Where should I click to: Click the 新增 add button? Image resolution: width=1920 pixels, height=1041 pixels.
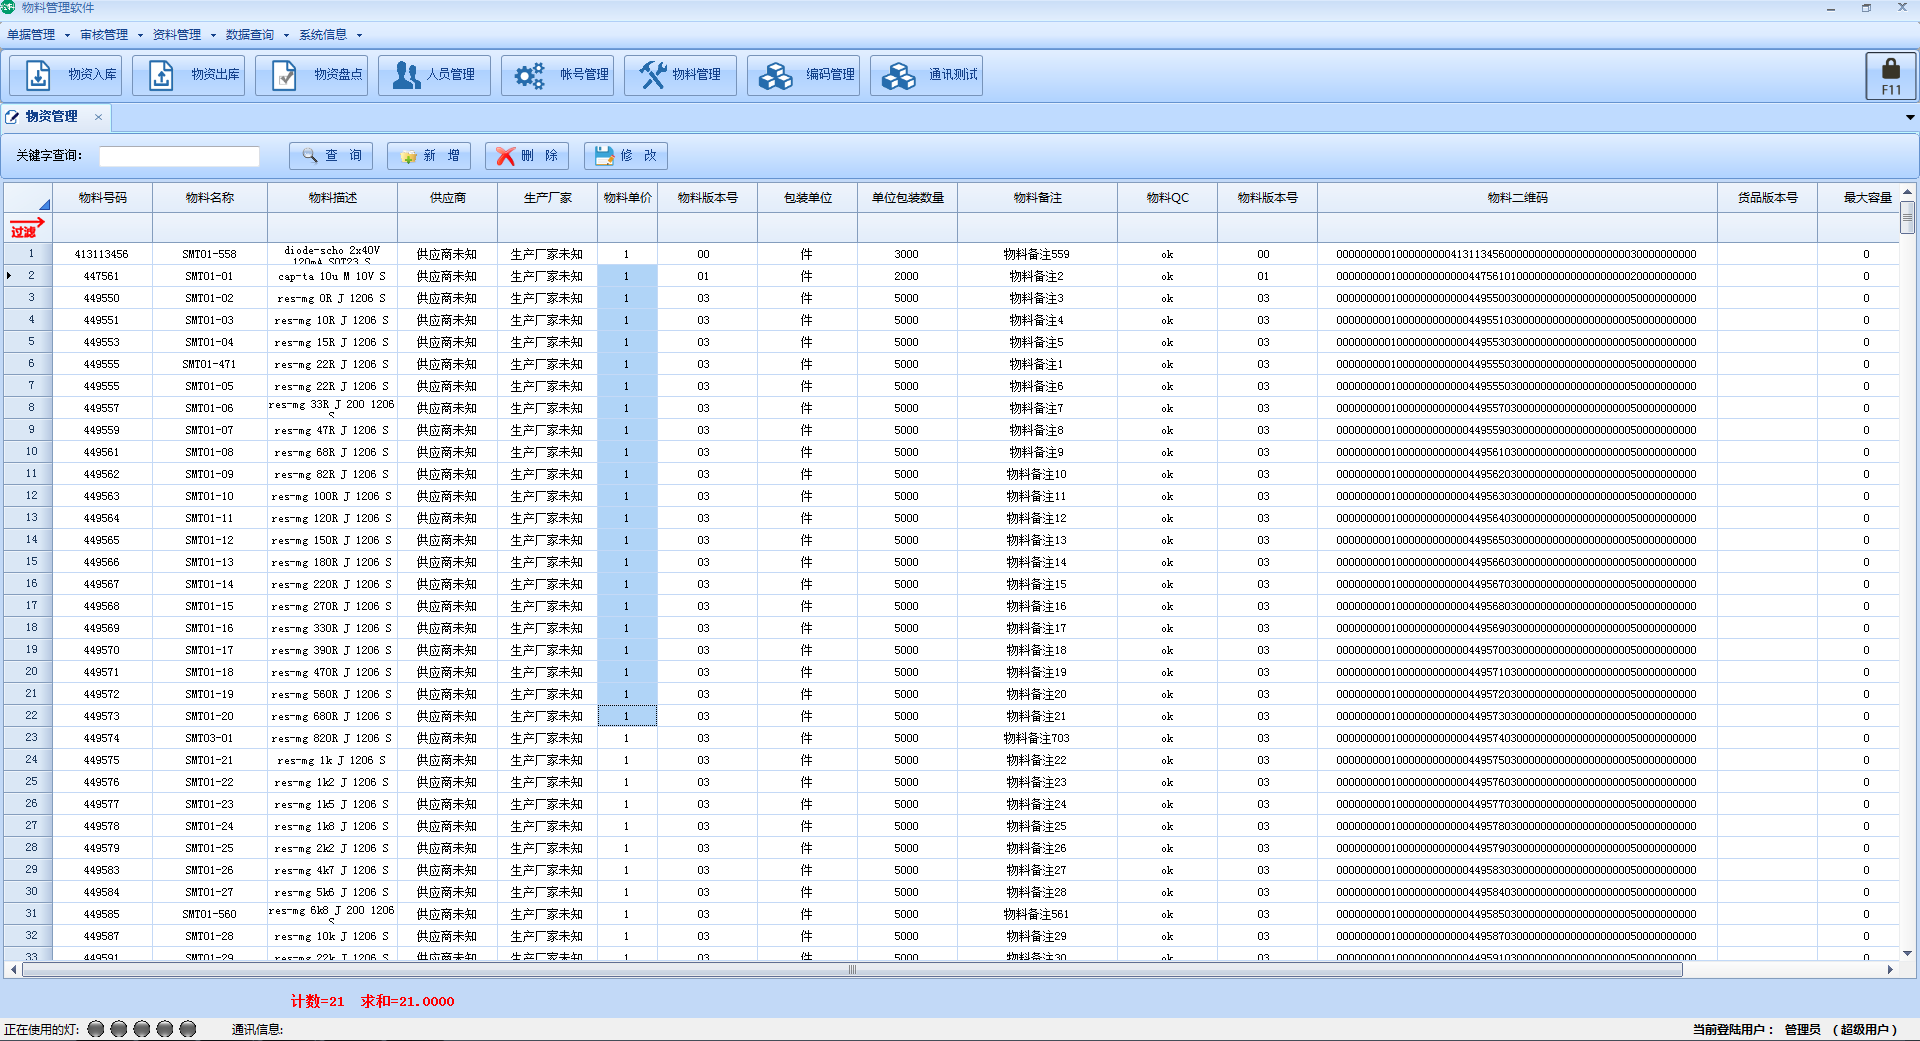(x=429, y=156)
